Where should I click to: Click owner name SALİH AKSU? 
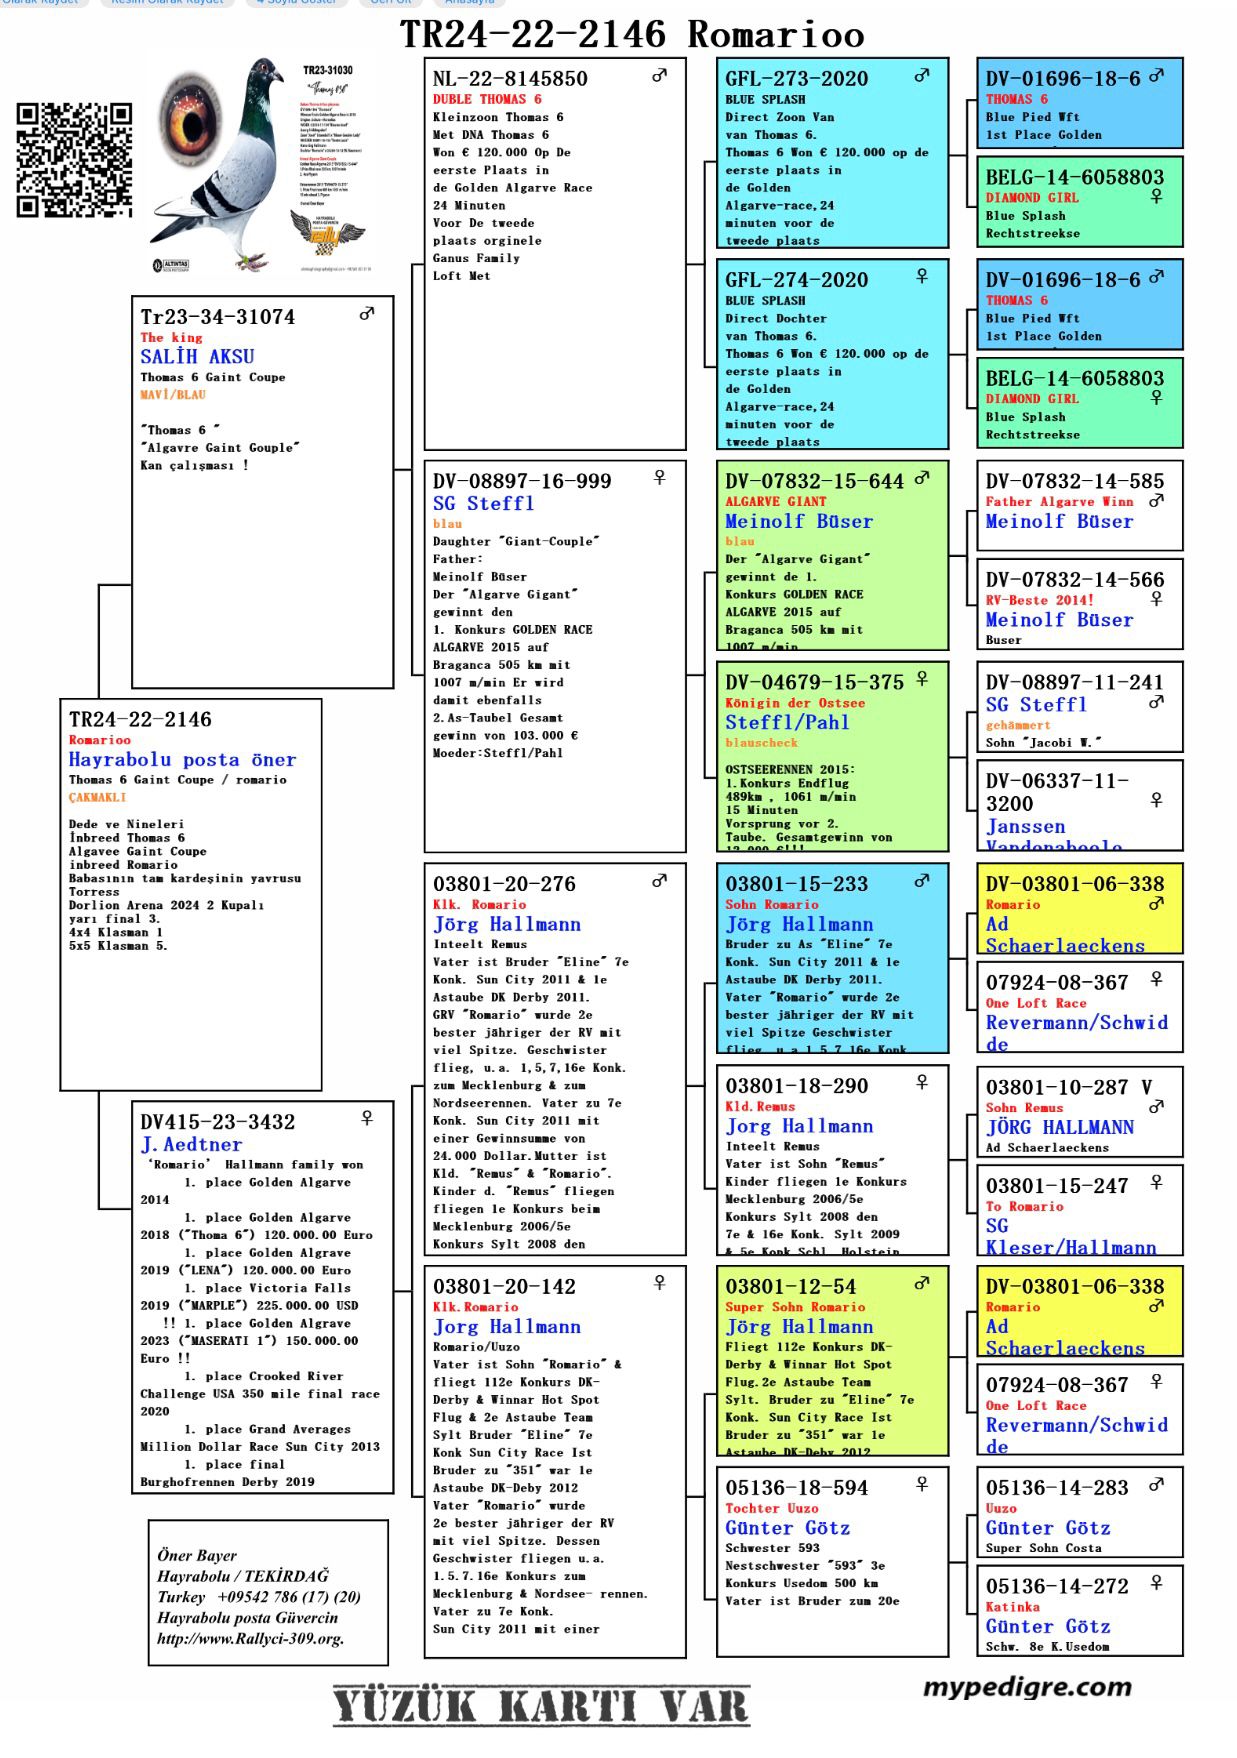[x=197, y=357]
